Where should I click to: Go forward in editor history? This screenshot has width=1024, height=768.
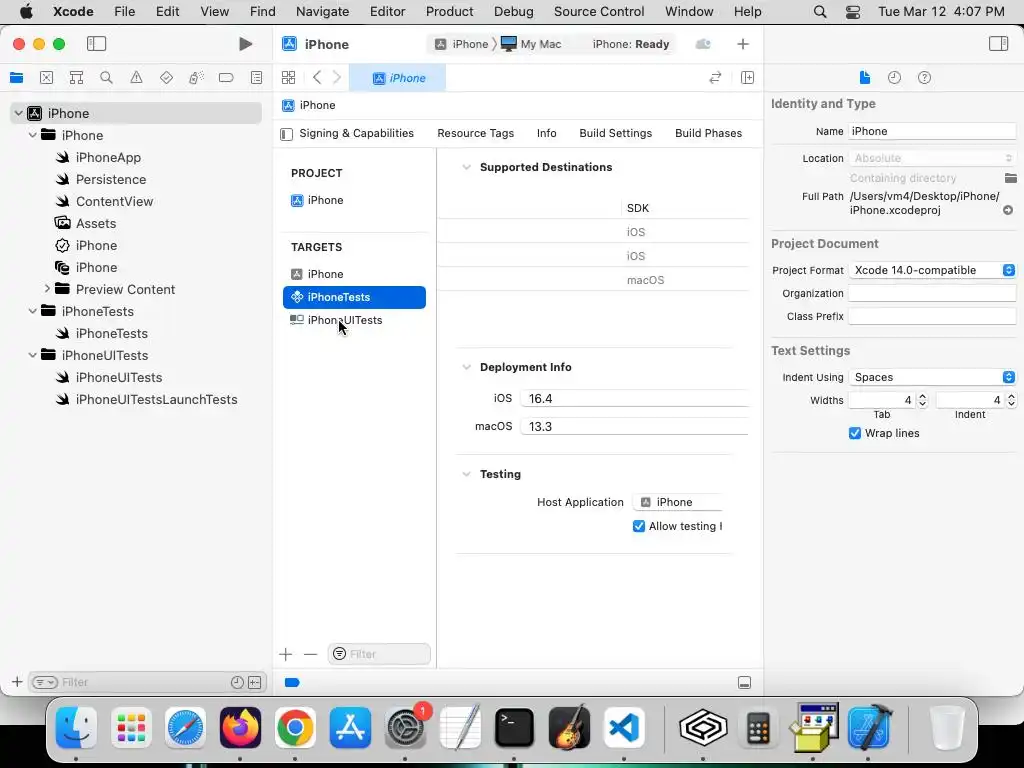(x=337, y=78)
